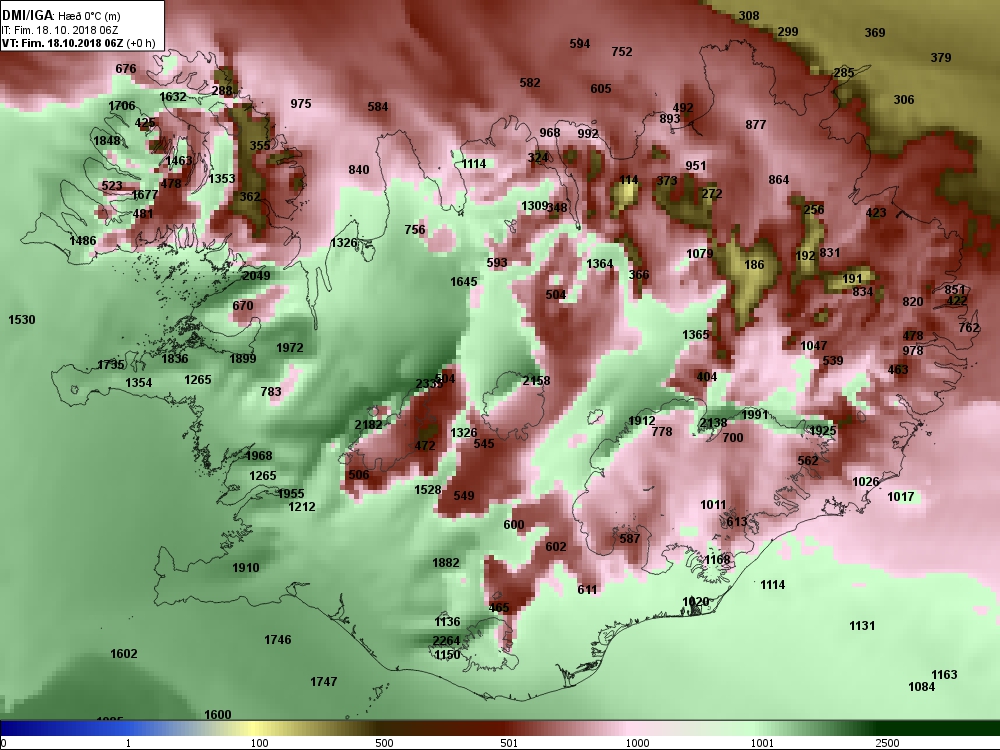This screenshot has height=750, width=1000.
Task: Click the map value 1746
Action: (277, 640)
